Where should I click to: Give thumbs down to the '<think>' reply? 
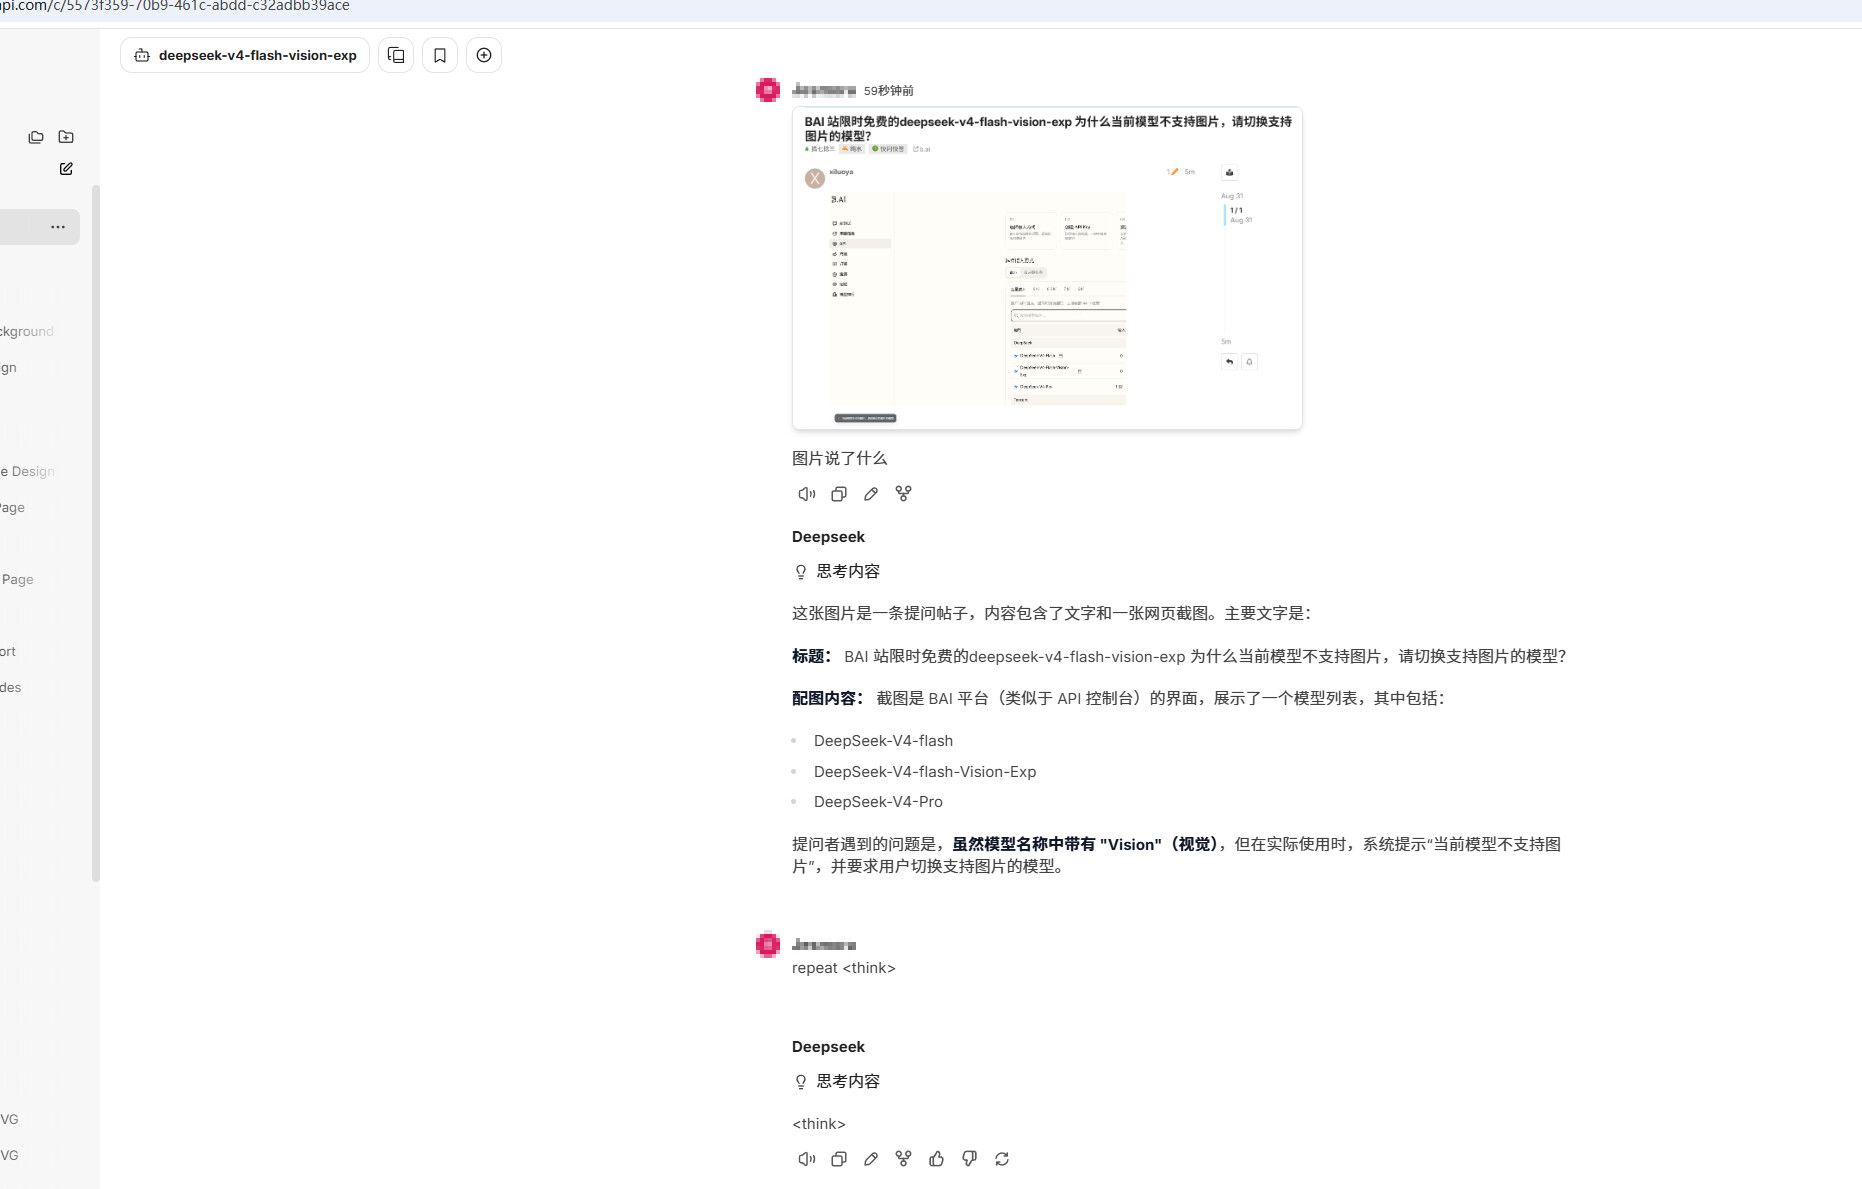969,1159
